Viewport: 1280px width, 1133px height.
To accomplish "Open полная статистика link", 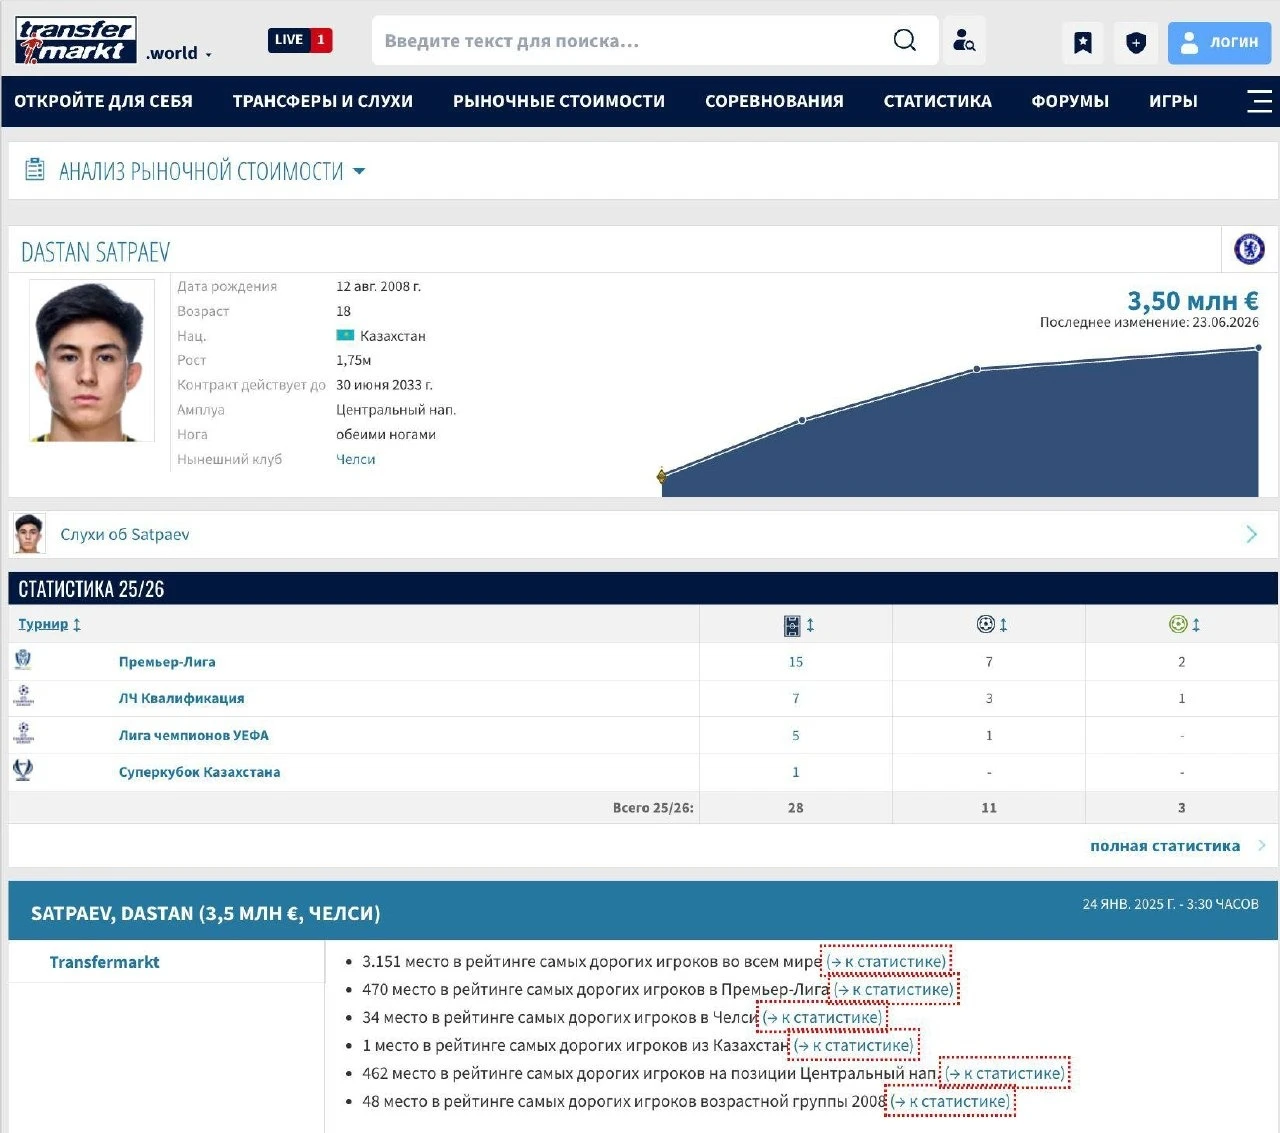I will pyautogui.click(x=1165, y=846).
